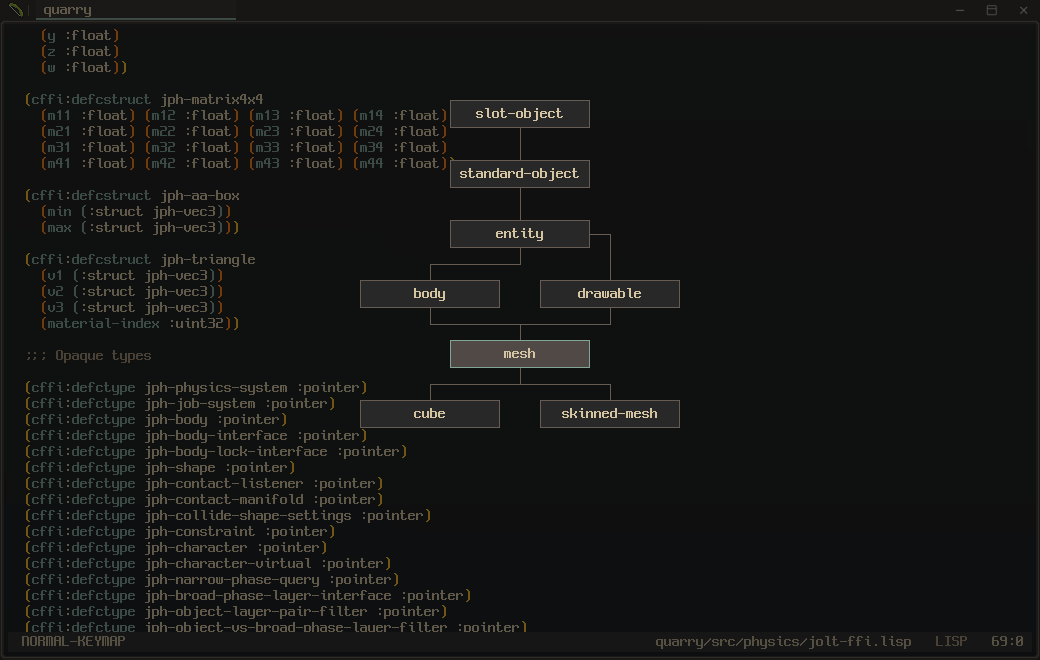
Task: Click the body class node
Action: click(x=429, y=294)
